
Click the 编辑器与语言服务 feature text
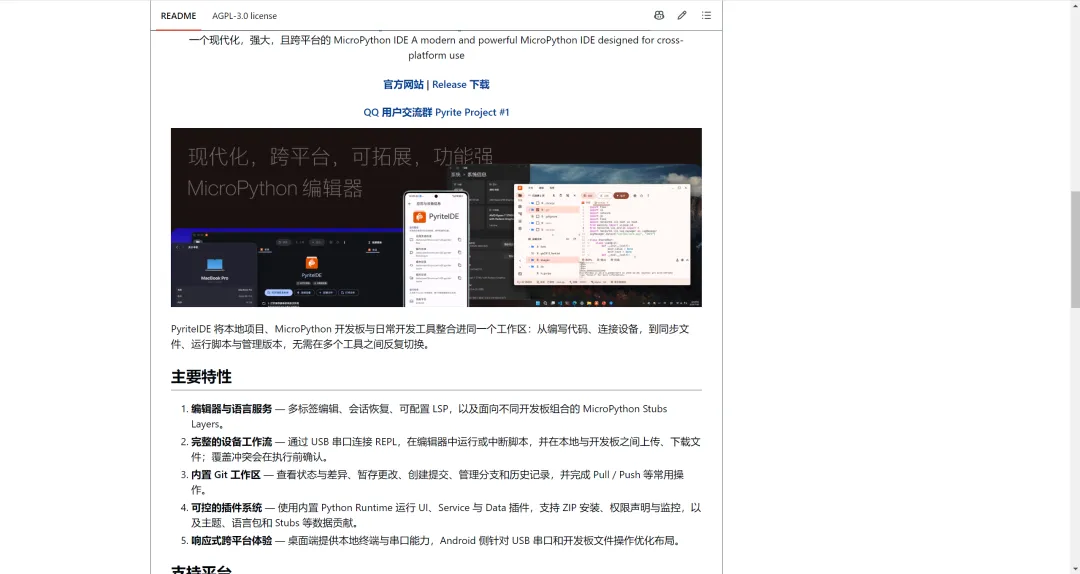(231, 409)
